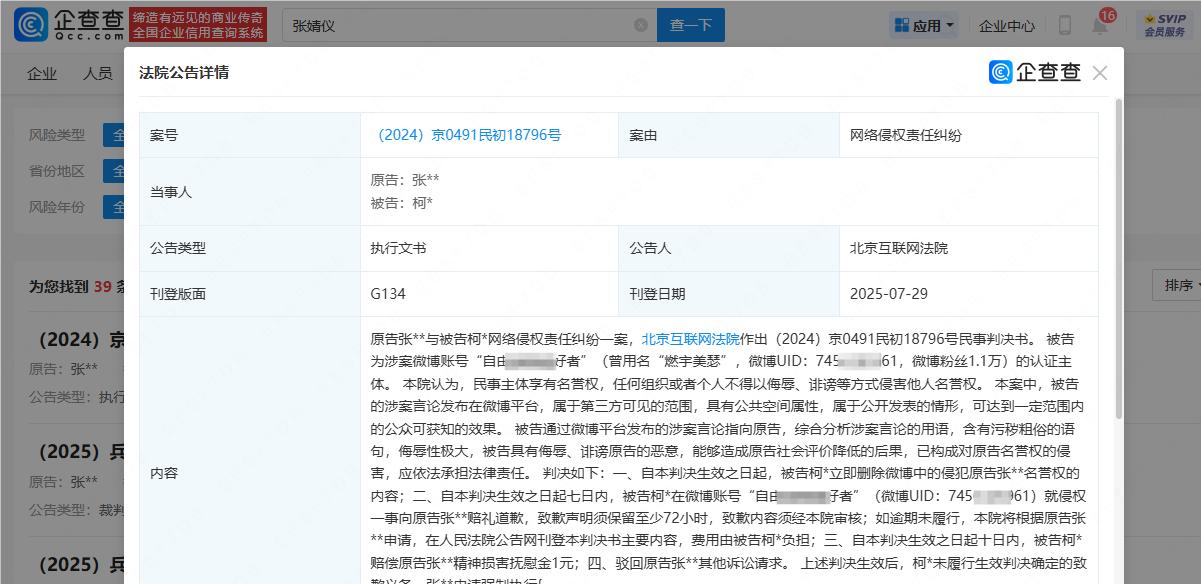This screenshot has height=584, width=1201.
Task: Click the 风险类型 filter label
Action: point(57,135)
